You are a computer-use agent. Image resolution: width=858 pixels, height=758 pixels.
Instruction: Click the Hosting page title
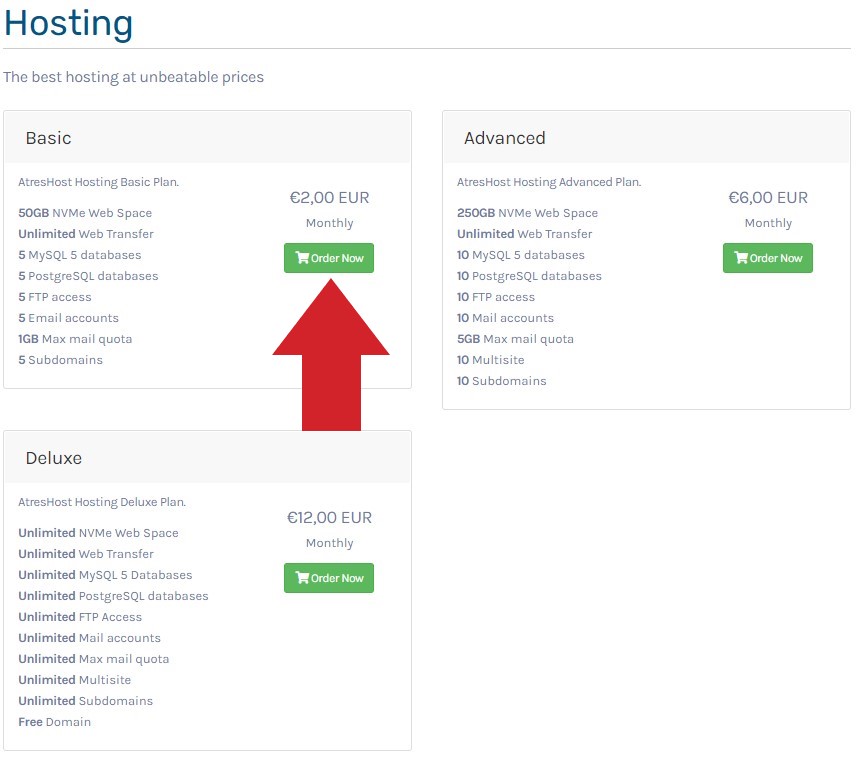pyautogui.click(x=68, y=23)
